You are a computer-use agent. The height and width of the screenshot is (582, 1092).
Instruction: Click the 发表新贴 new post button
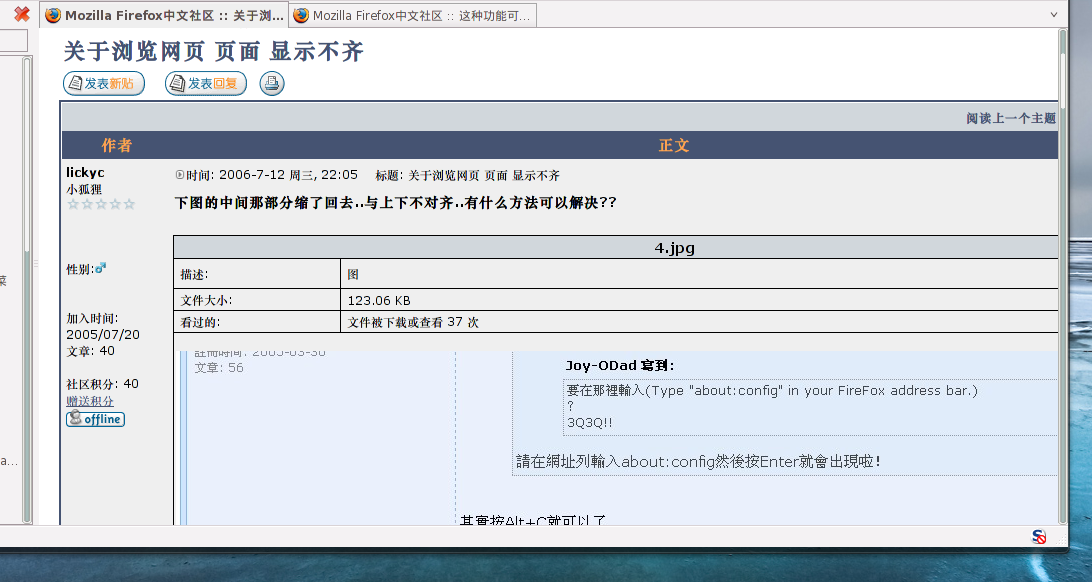tap(104, 84)
